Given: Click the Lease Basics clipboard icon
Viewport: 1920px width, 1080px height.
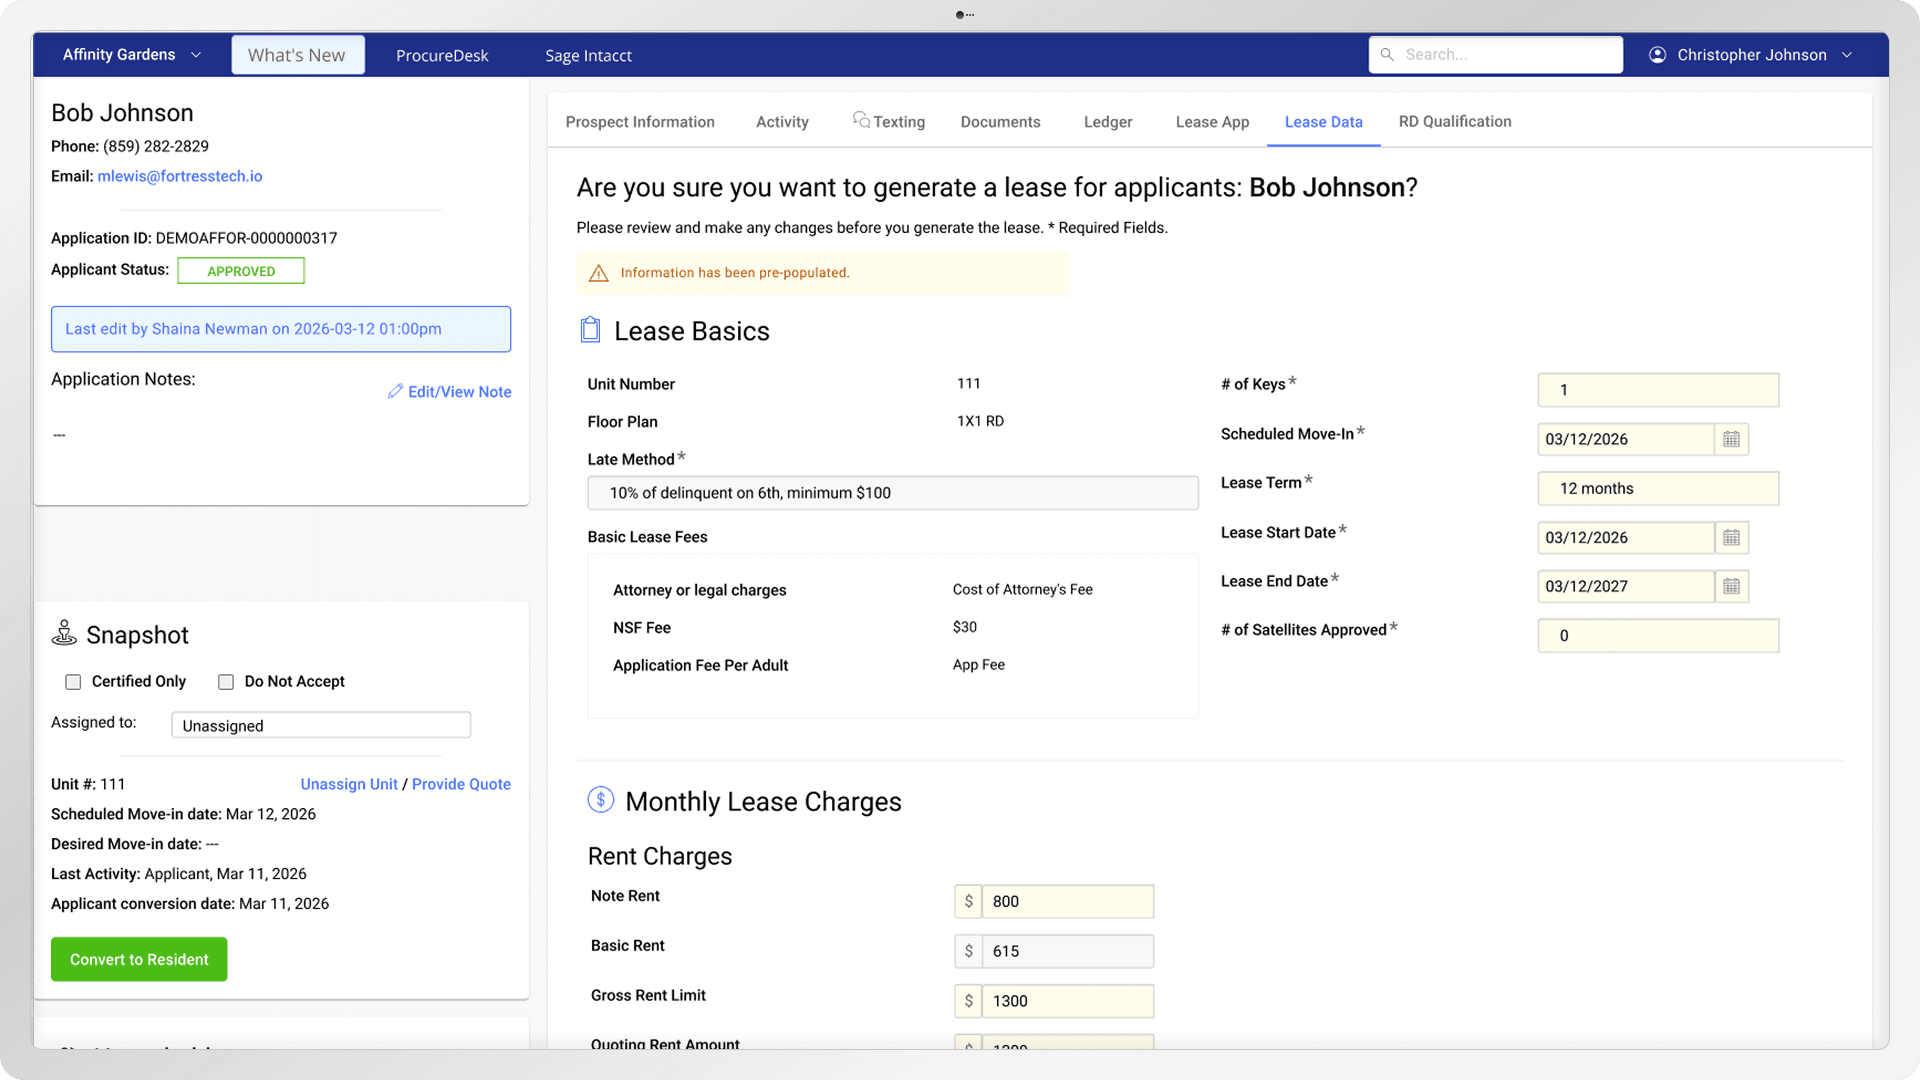Looking at the screenshot, I should coord(591,330).
